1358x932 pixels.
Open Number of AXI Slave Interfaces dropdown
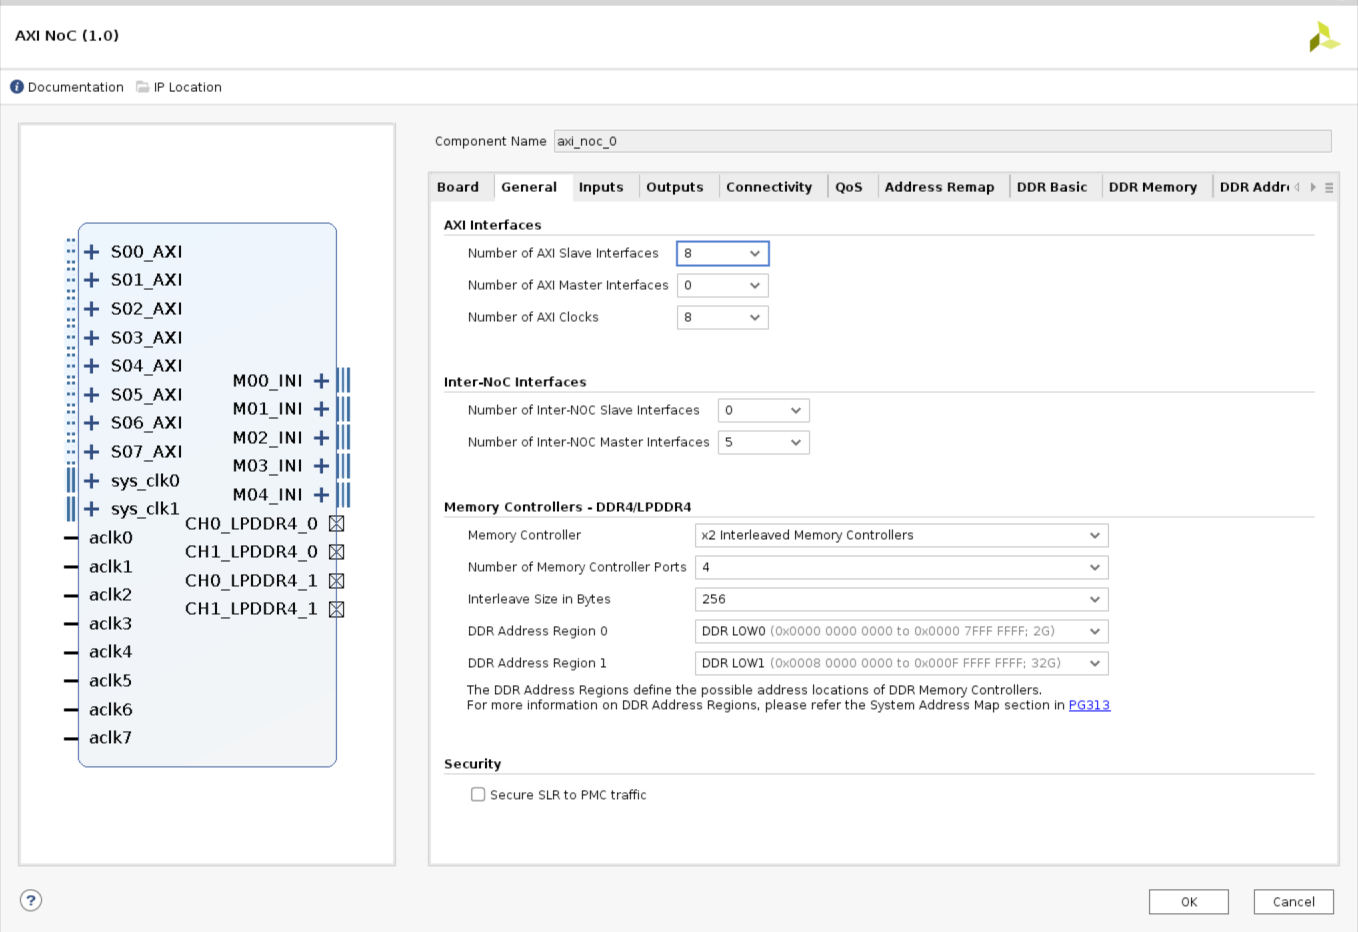click(722, 254)
